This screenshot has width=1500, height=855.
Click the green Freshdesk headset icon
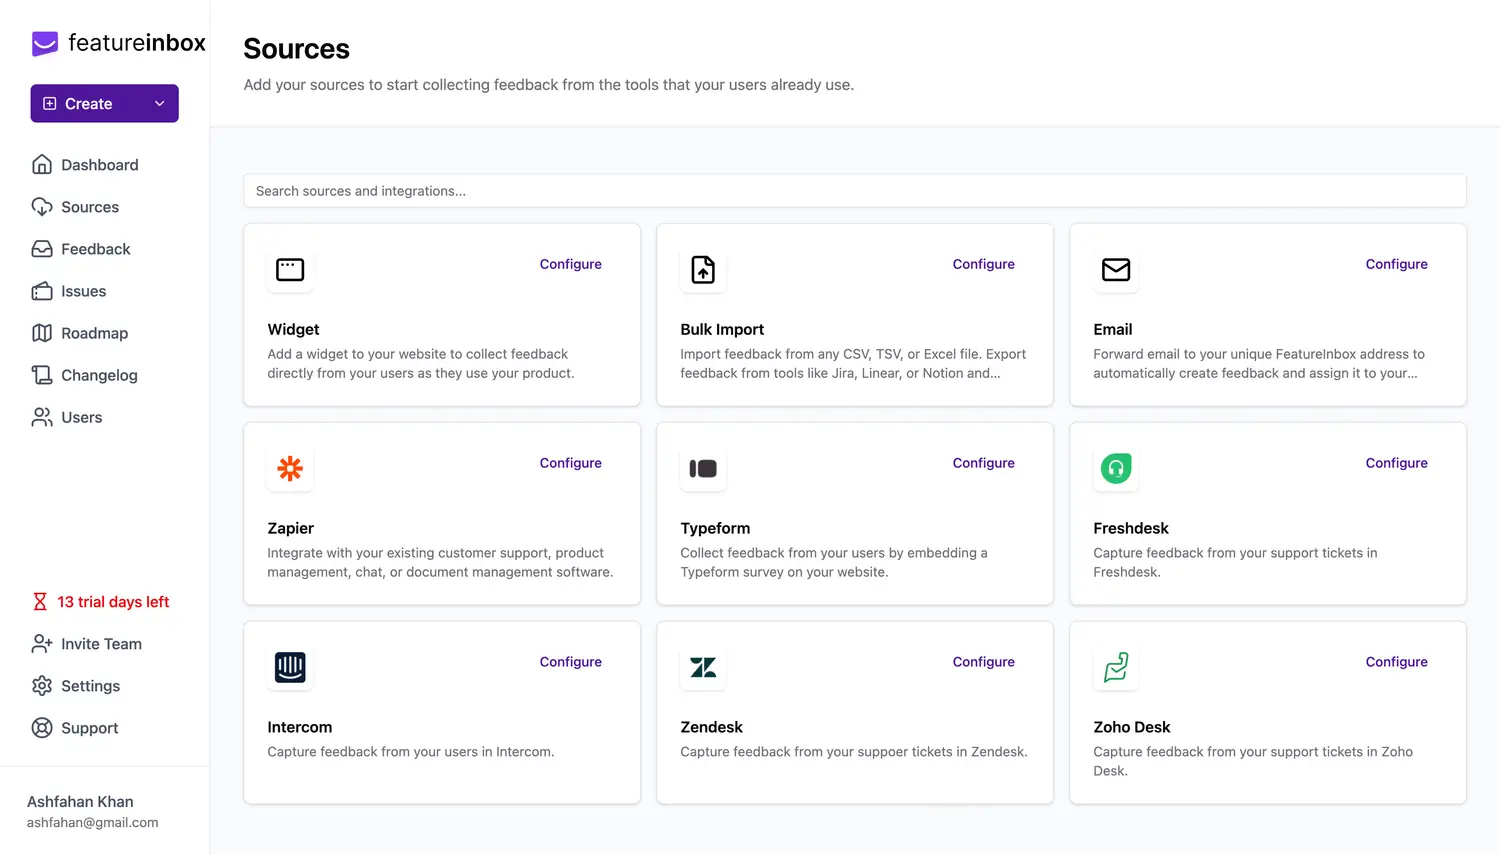[x=1116, y=468]
